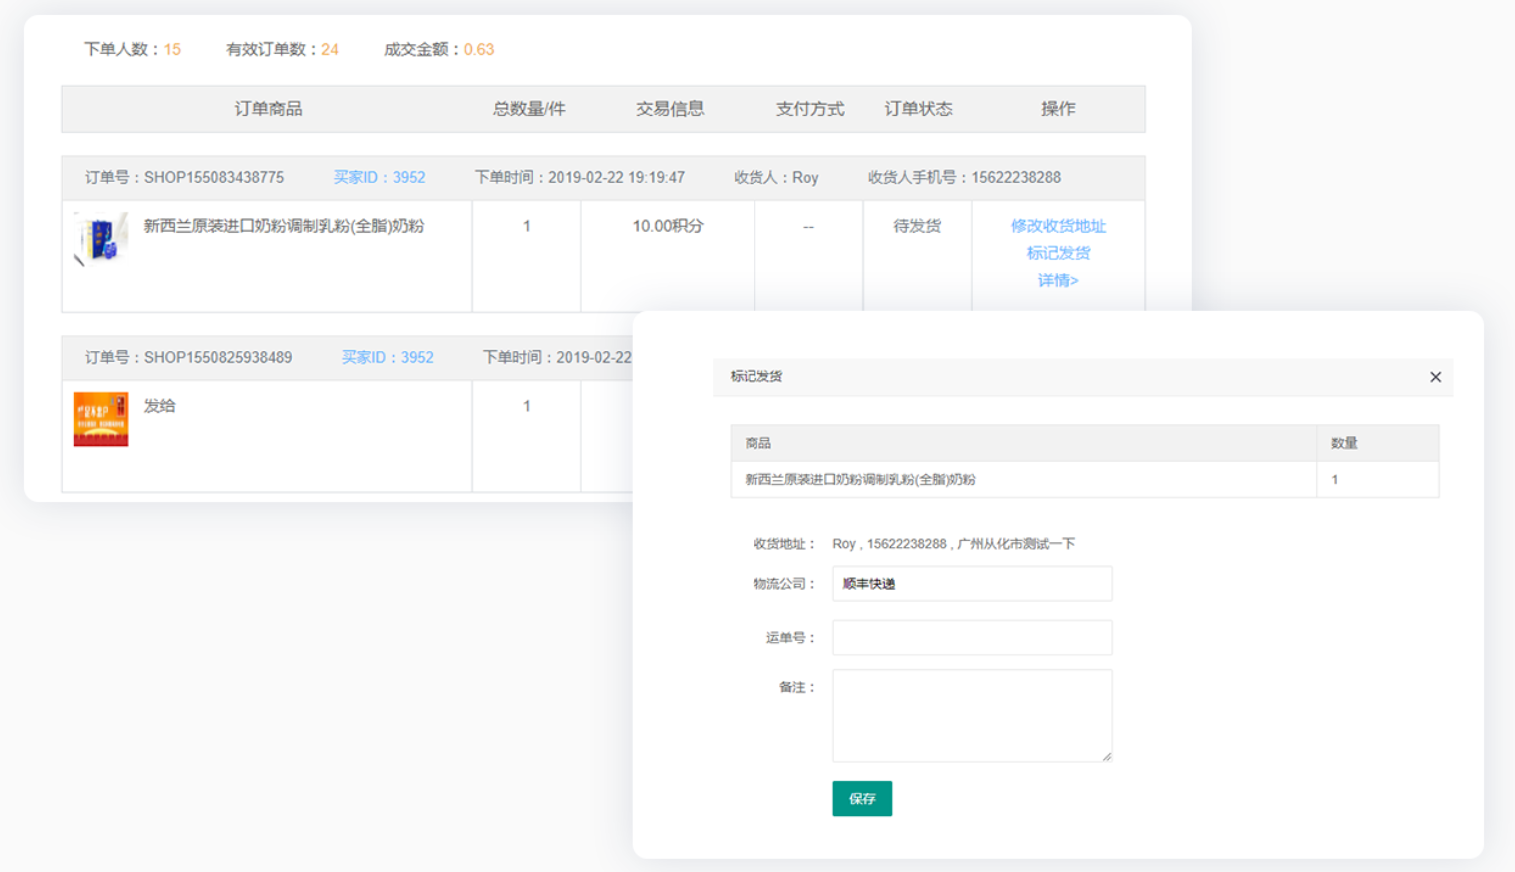
Task: Select the 新西兰原装进口奶粉 product name in the order list
Action: (284, 226)
